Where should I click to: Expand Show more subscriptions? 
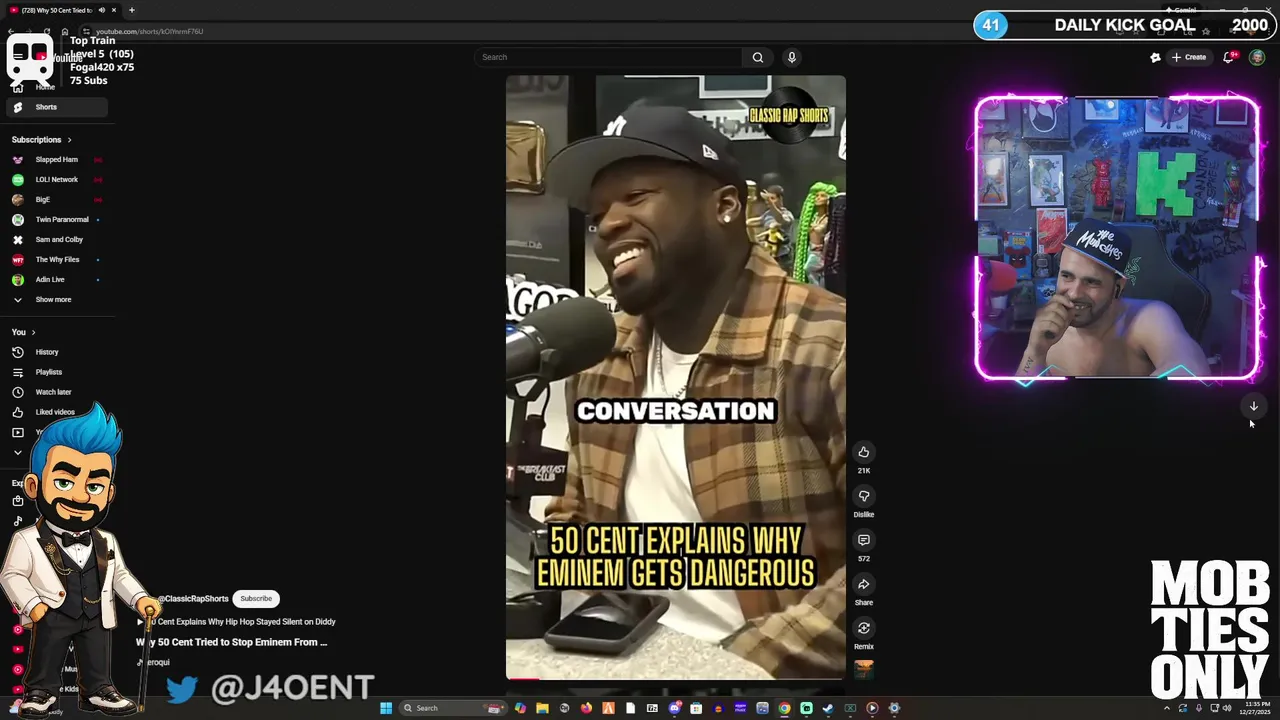[55, 300]
